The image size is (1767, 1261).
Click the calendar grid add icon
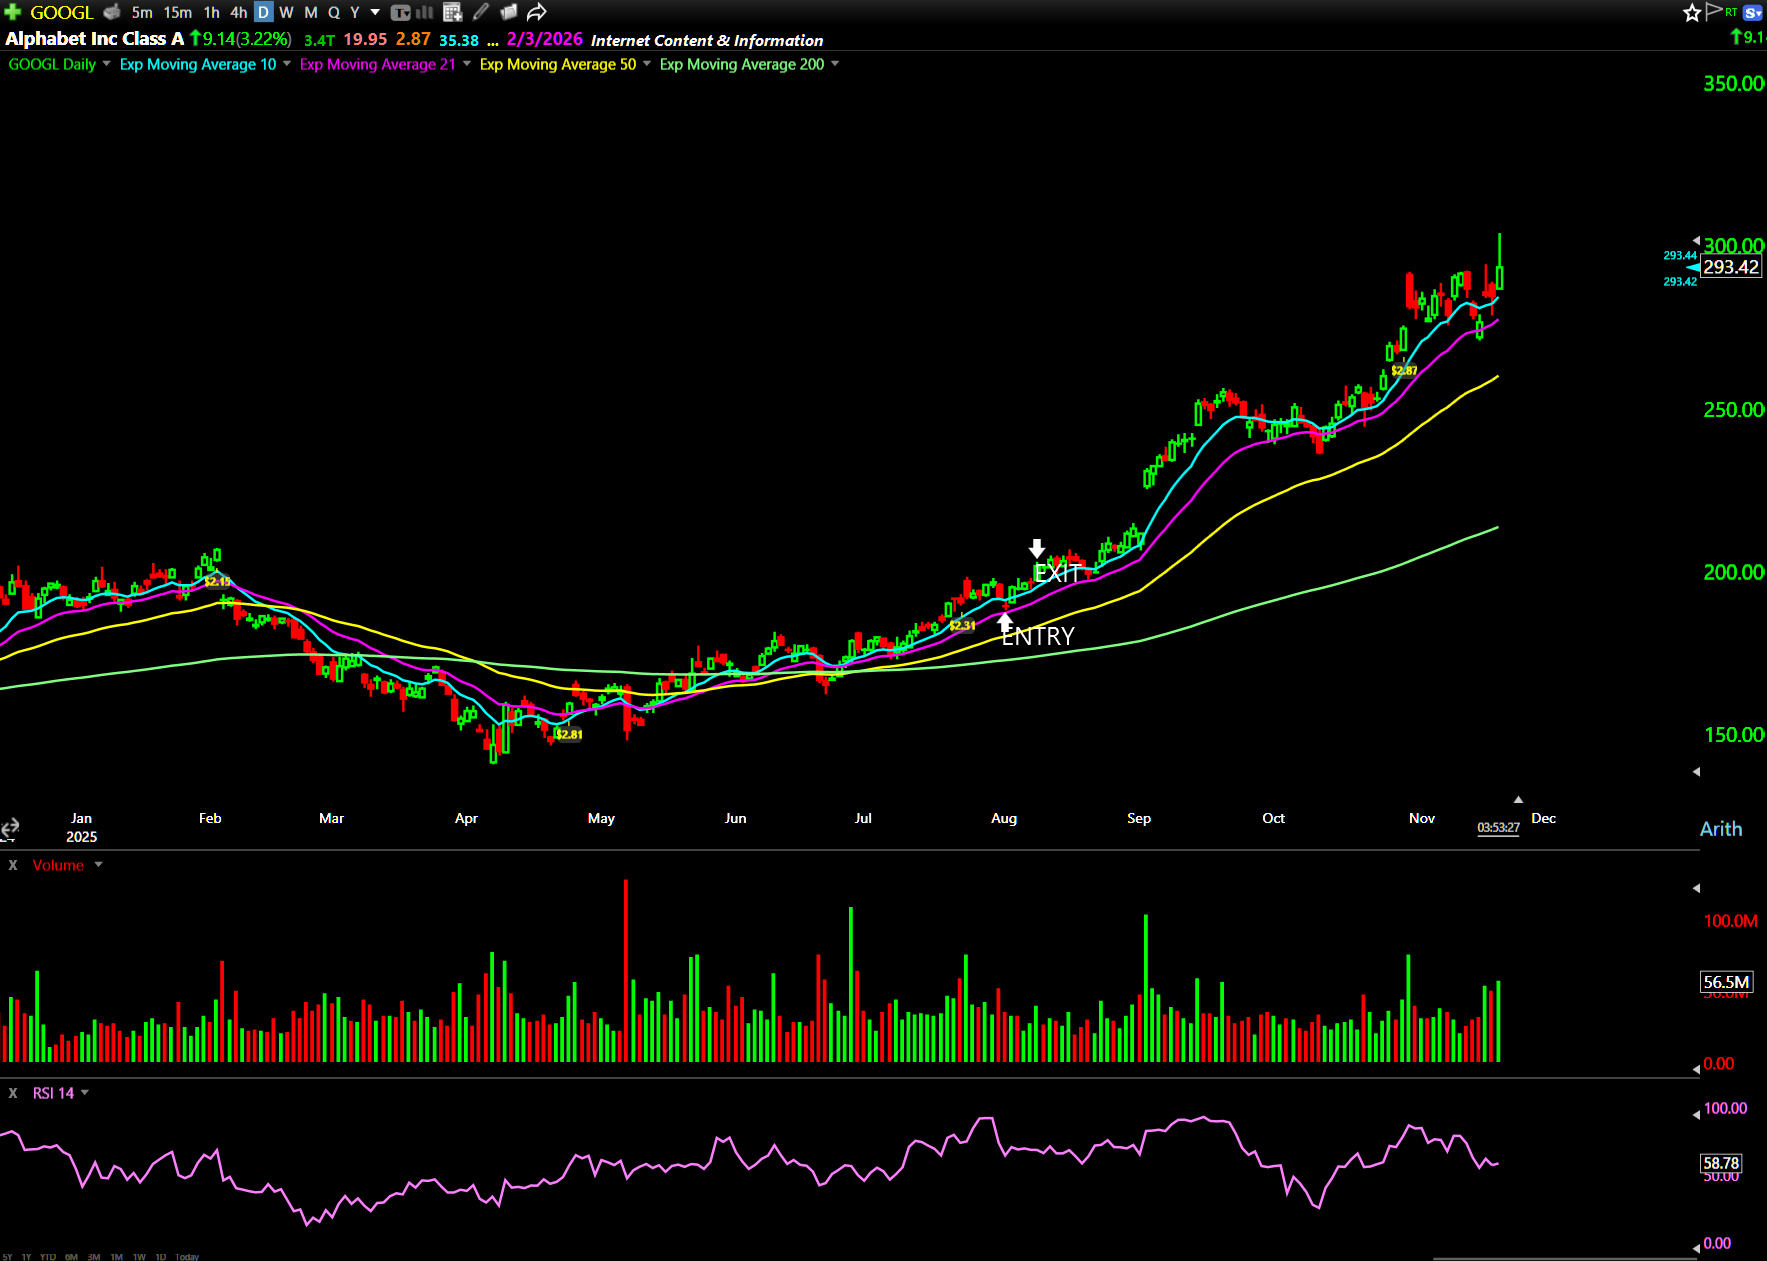point(452,12)
